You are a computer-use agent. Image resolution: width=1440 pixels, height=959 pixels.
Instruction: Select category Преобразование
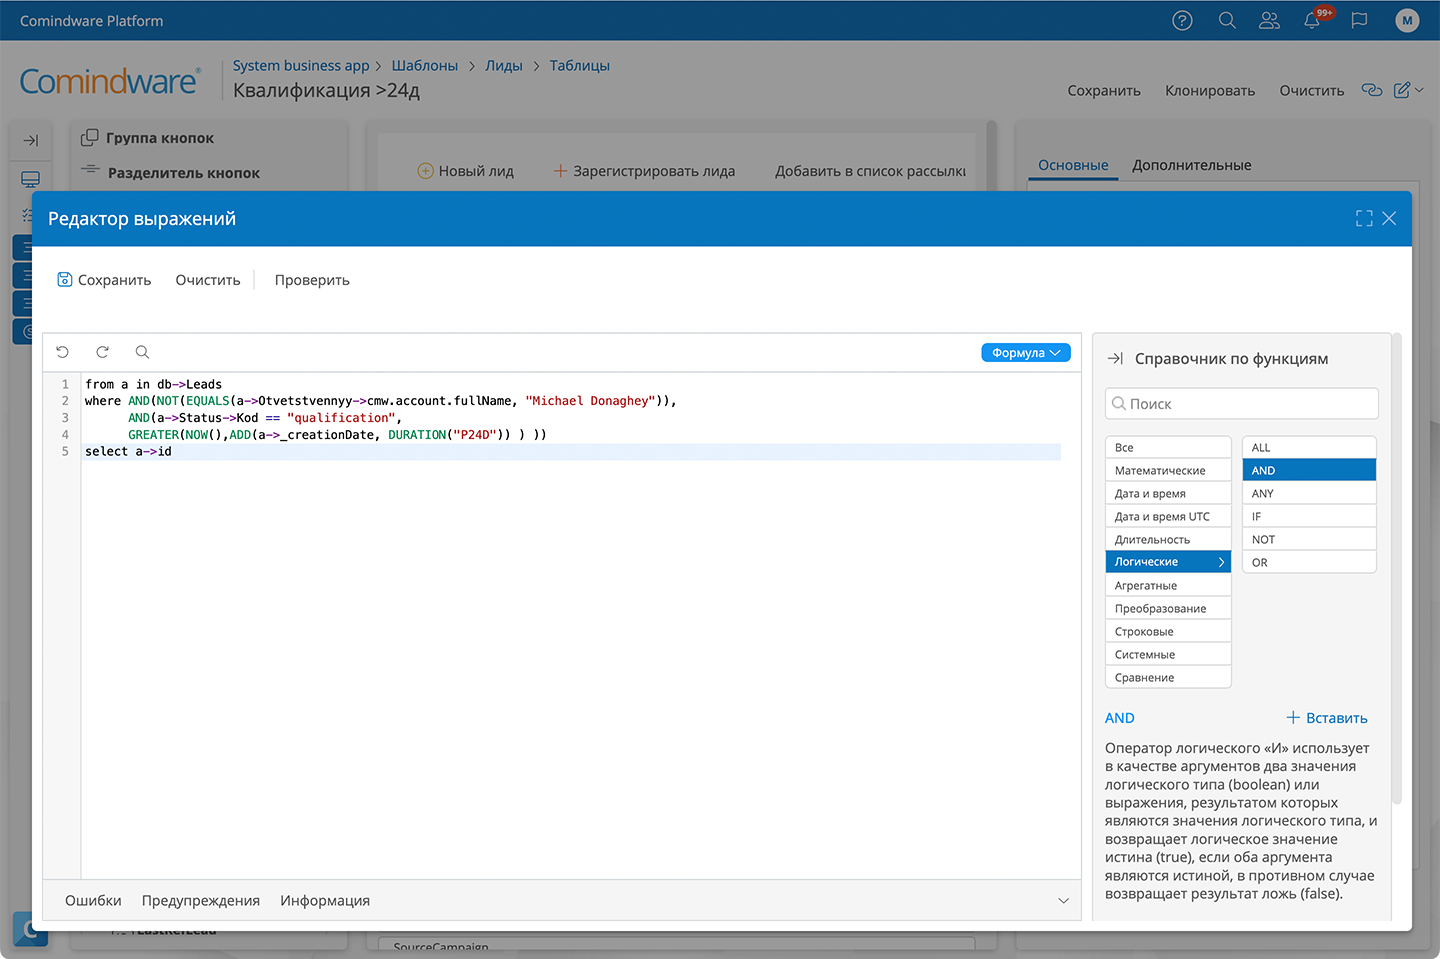point(1168,608)
